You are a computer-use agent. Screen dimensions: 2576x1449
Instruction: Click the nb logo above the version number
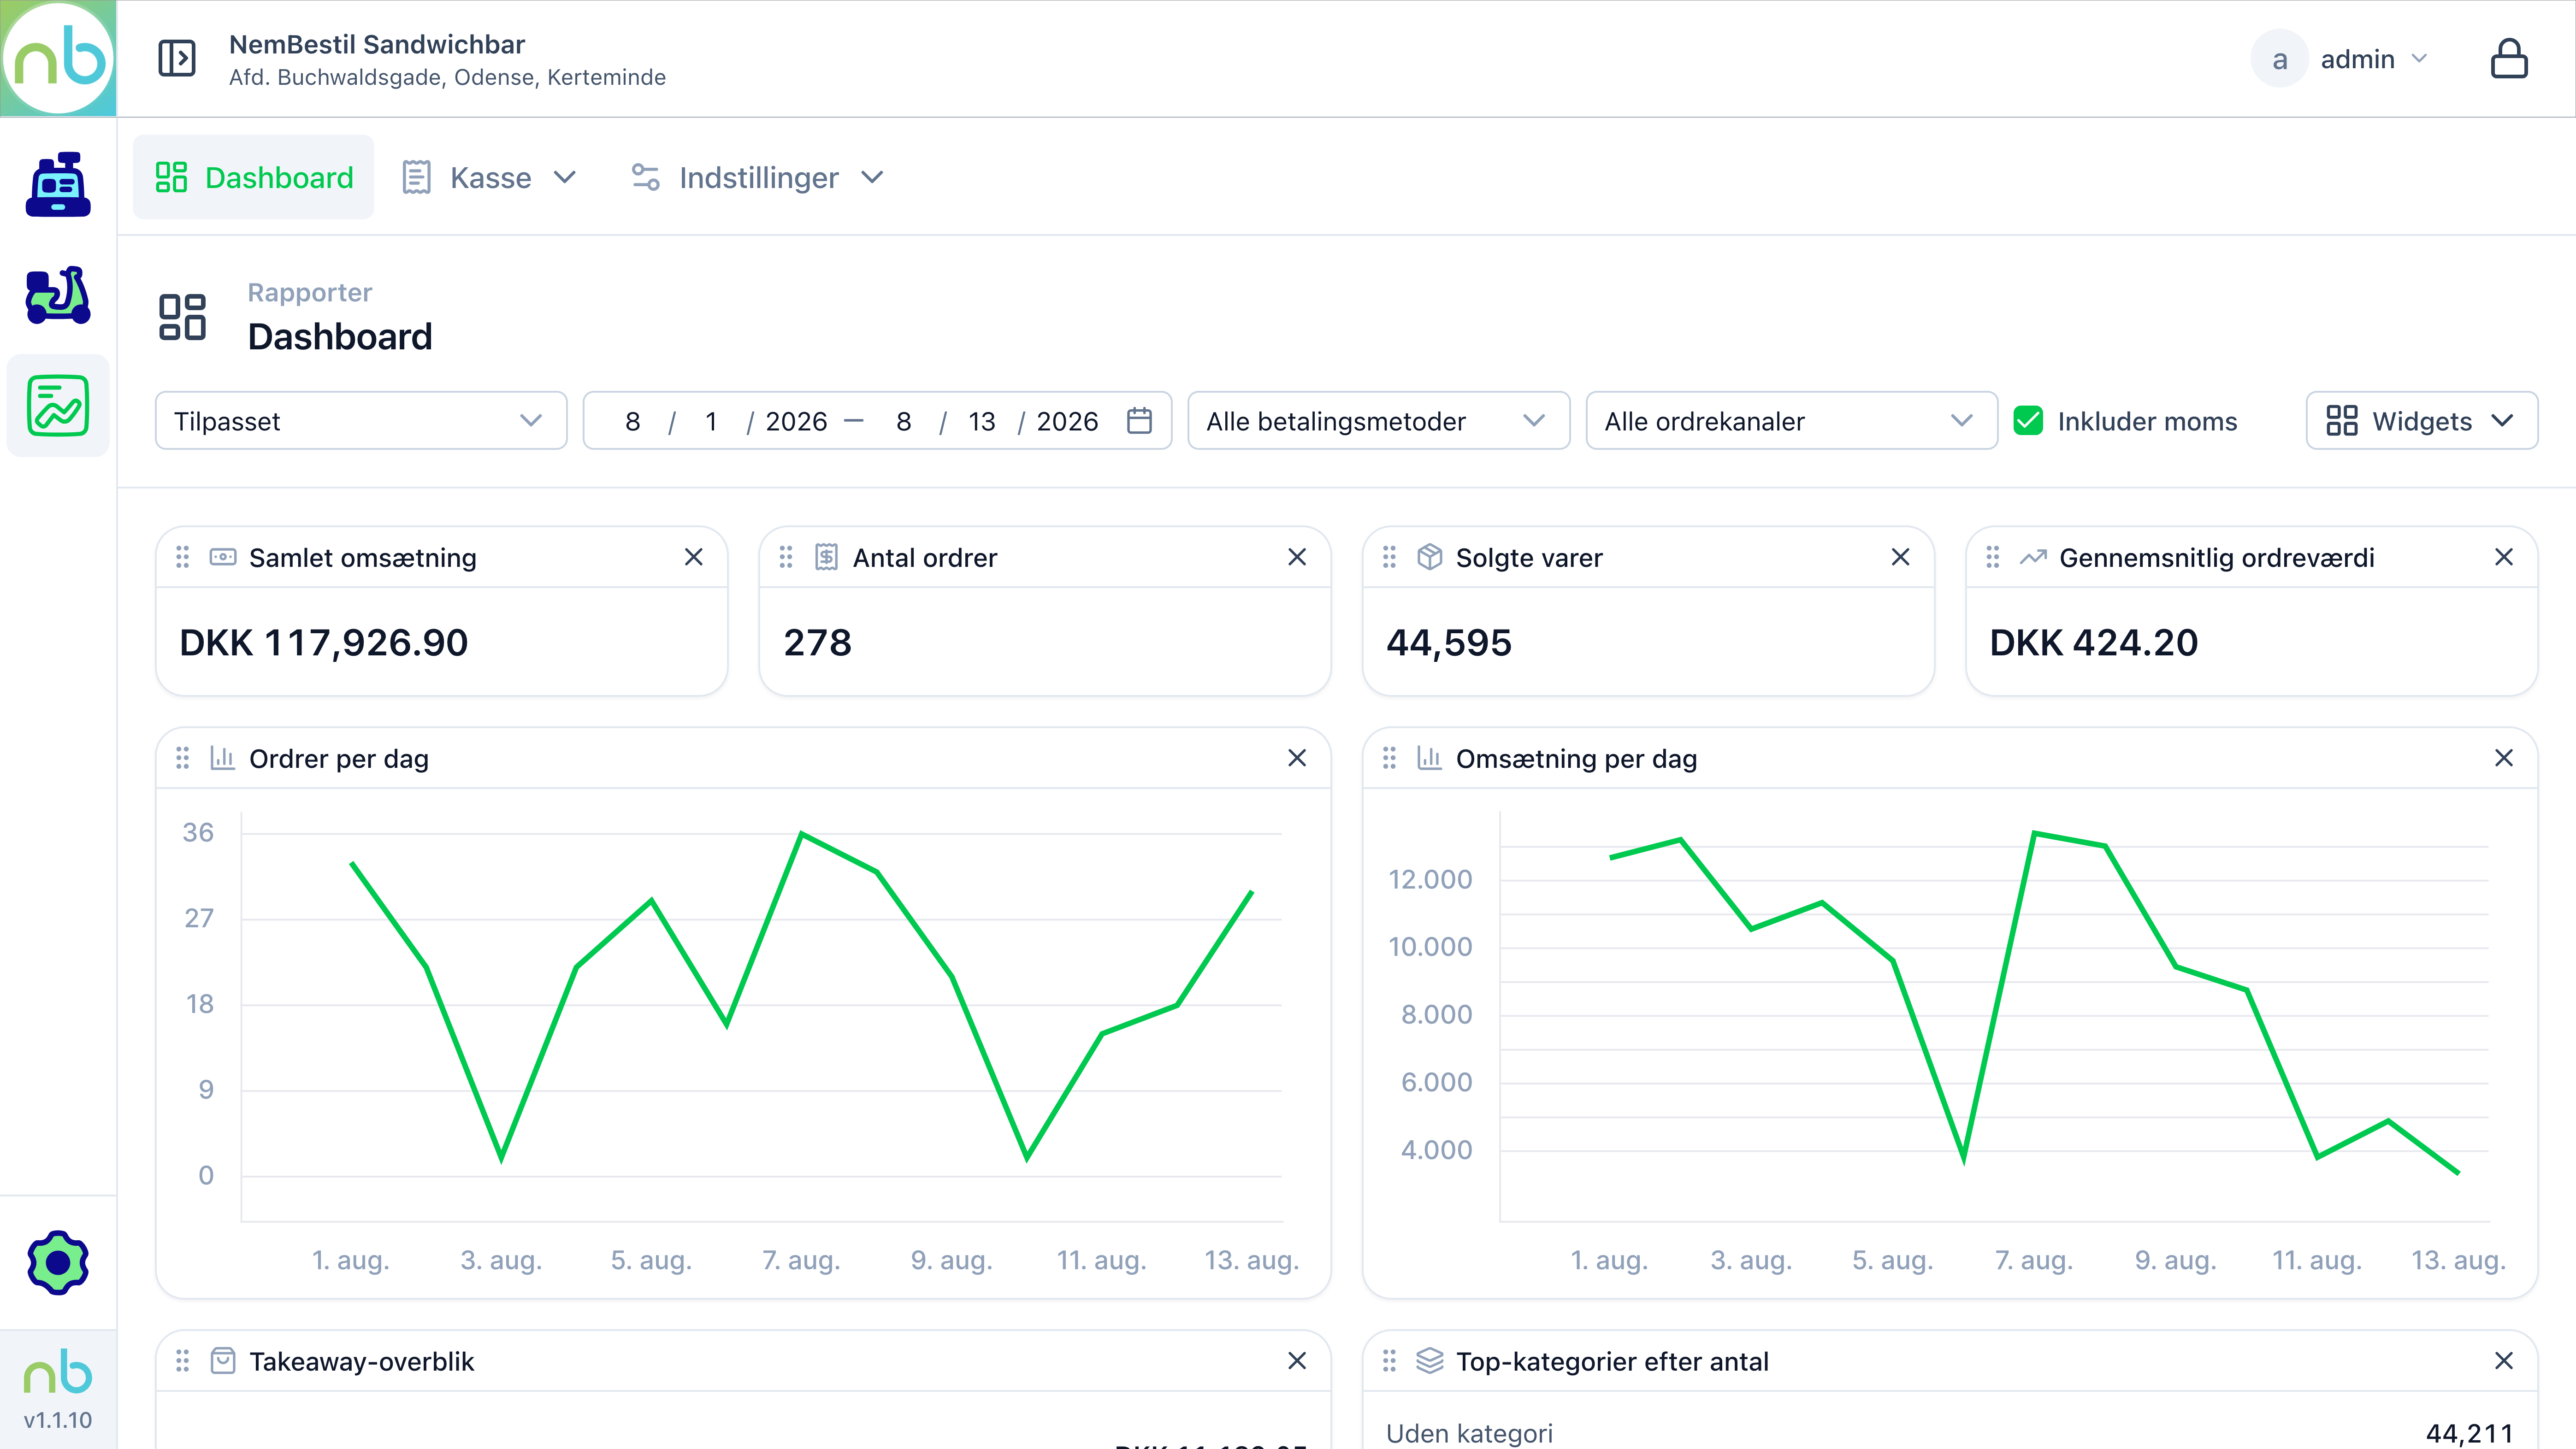coord(58,1371)
